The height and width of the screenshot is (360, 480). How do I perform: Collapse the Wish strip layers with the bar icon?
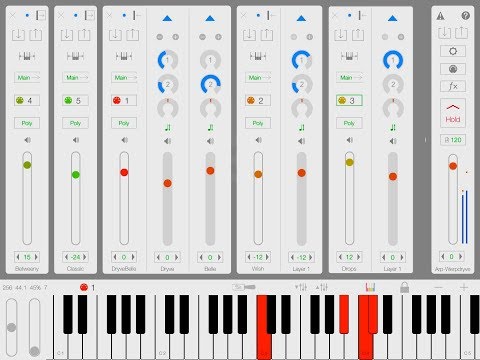[x=270, y=15]
